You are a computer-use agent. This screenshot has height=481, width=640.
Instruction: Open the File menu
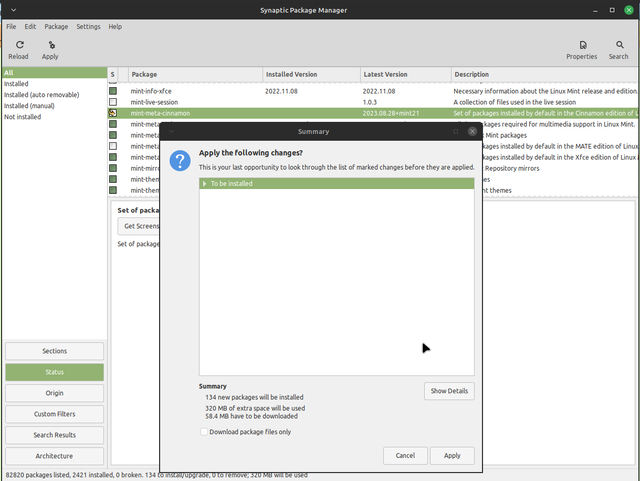point(11,27)
